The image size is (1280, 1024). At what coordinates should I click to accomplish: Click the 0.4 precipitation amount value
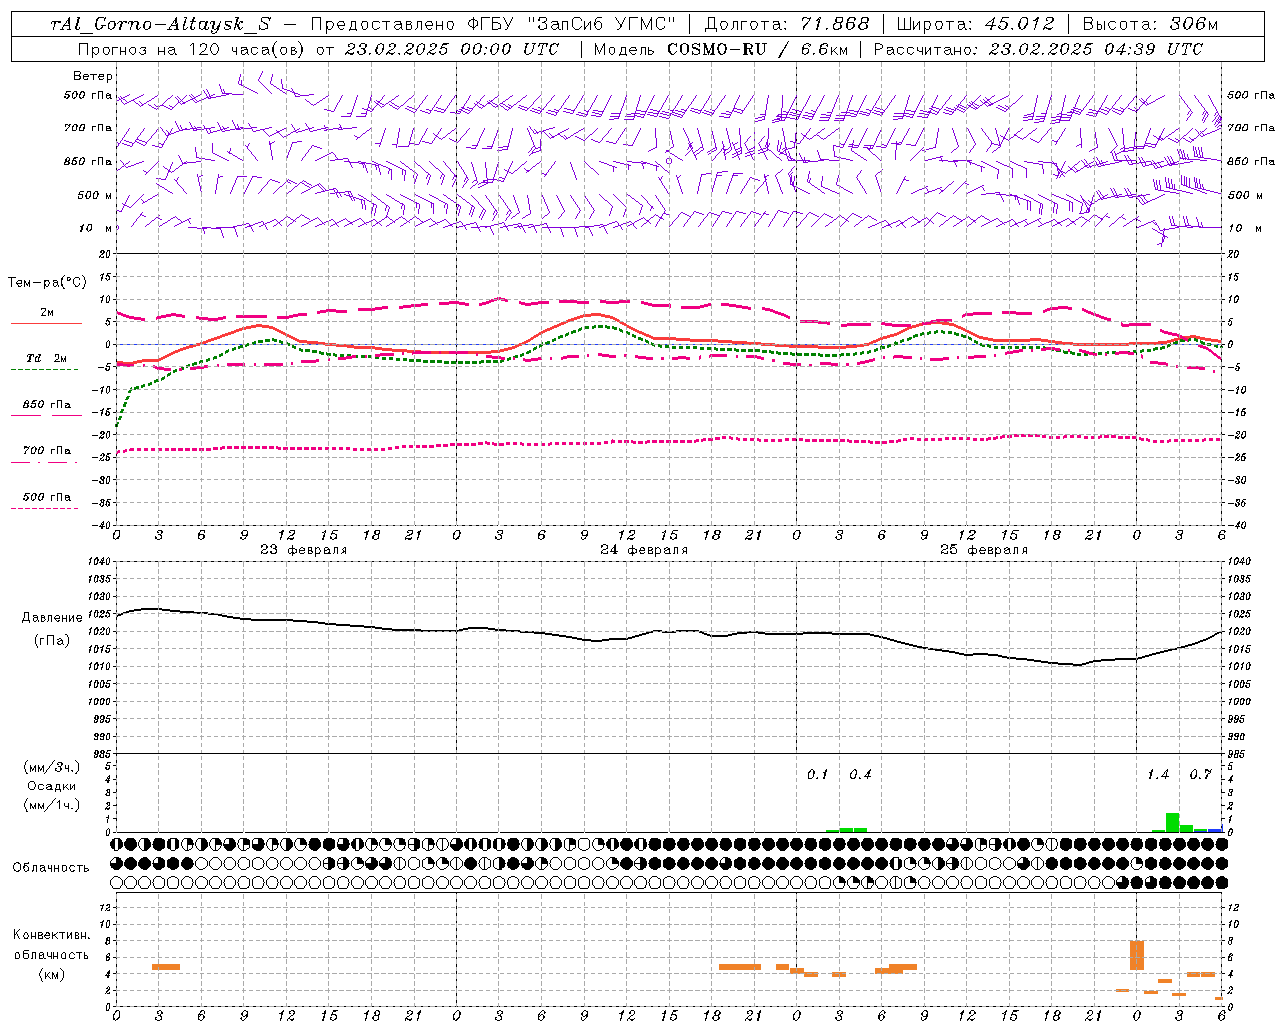pyautogui.click(x=860, y=775)
